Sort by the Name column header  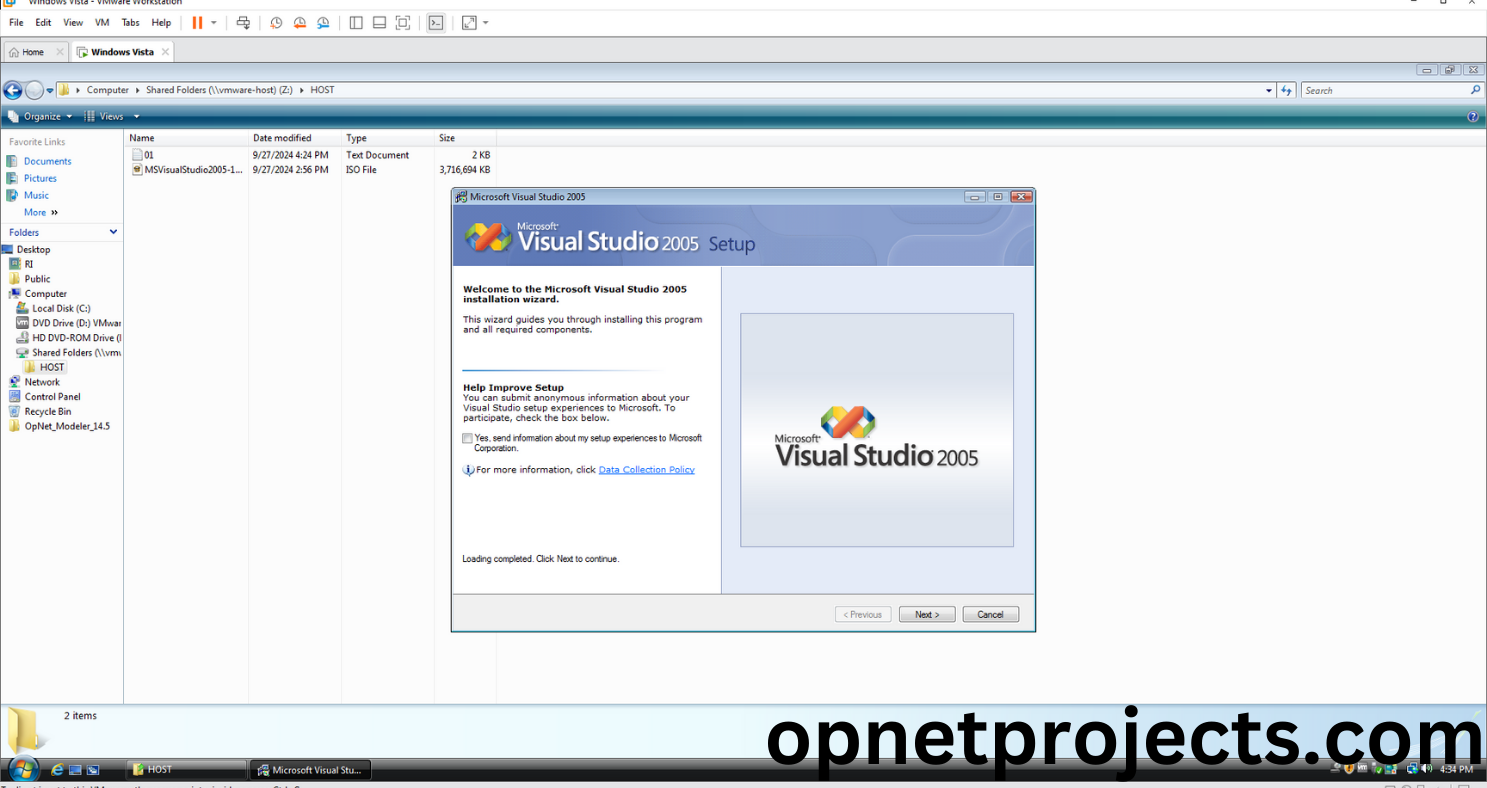point(186,138)
